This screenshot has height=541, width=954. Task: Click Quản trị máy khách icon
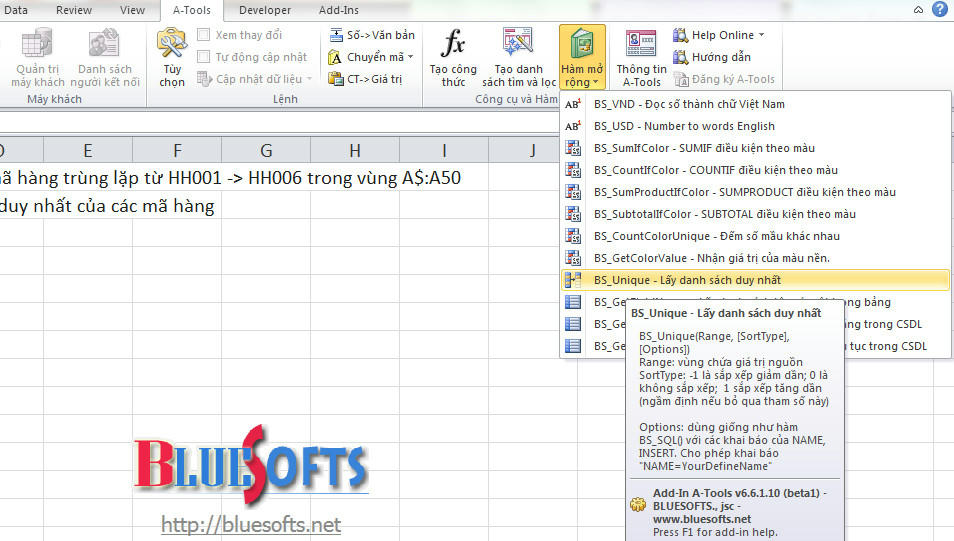[38, 45]
